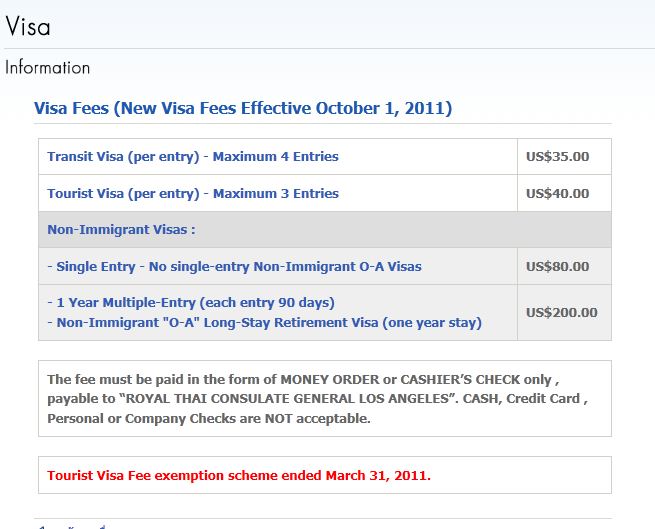Click the partially visible Thai heading at the bottom

pos(72,526)
